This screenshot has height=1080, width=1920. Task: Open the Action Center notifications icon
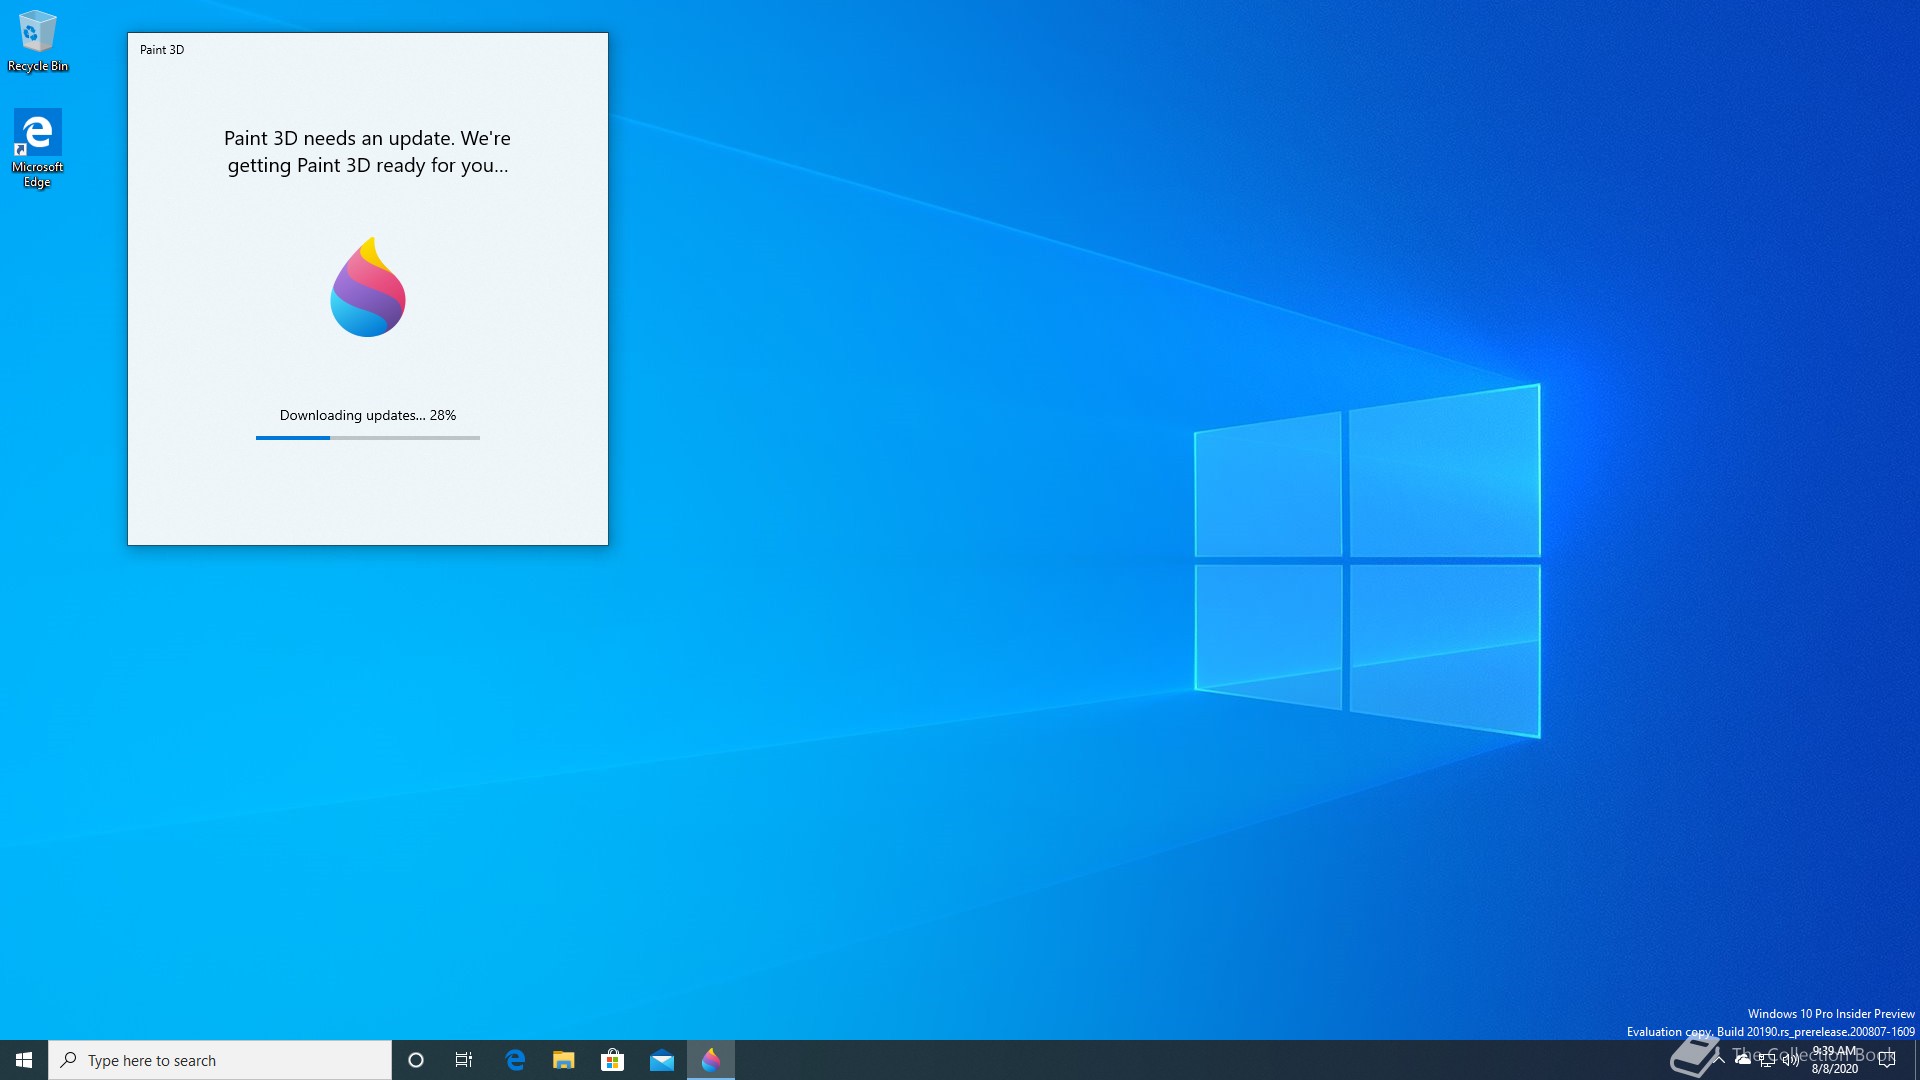click(1887, 1060)
